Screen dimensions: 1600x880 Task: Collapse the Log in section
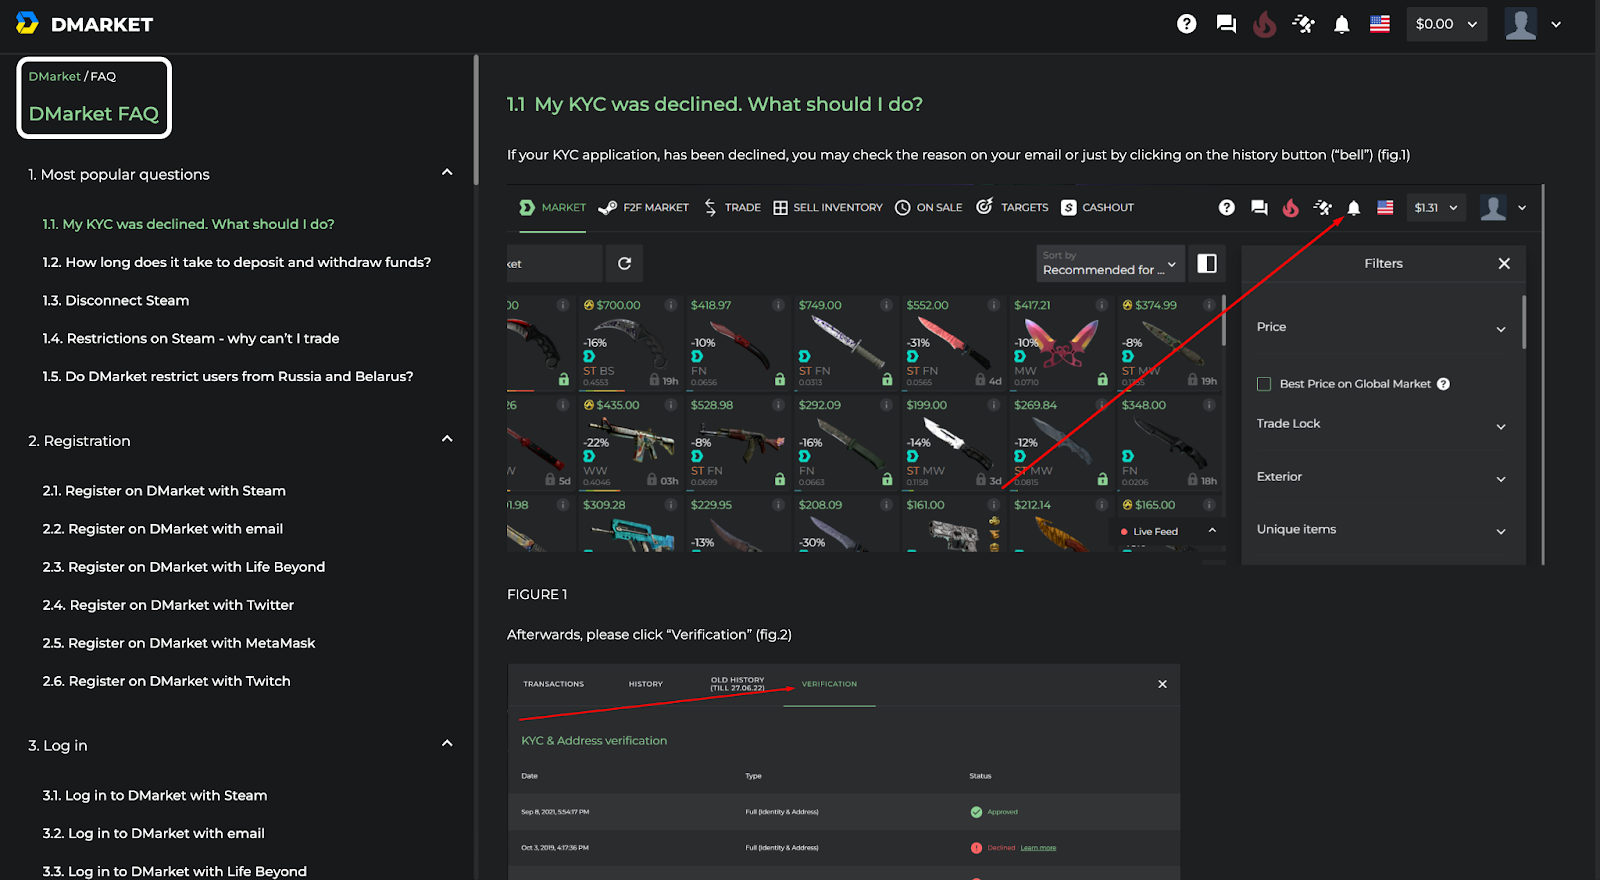pyautogui.click(x=447, y=744)
